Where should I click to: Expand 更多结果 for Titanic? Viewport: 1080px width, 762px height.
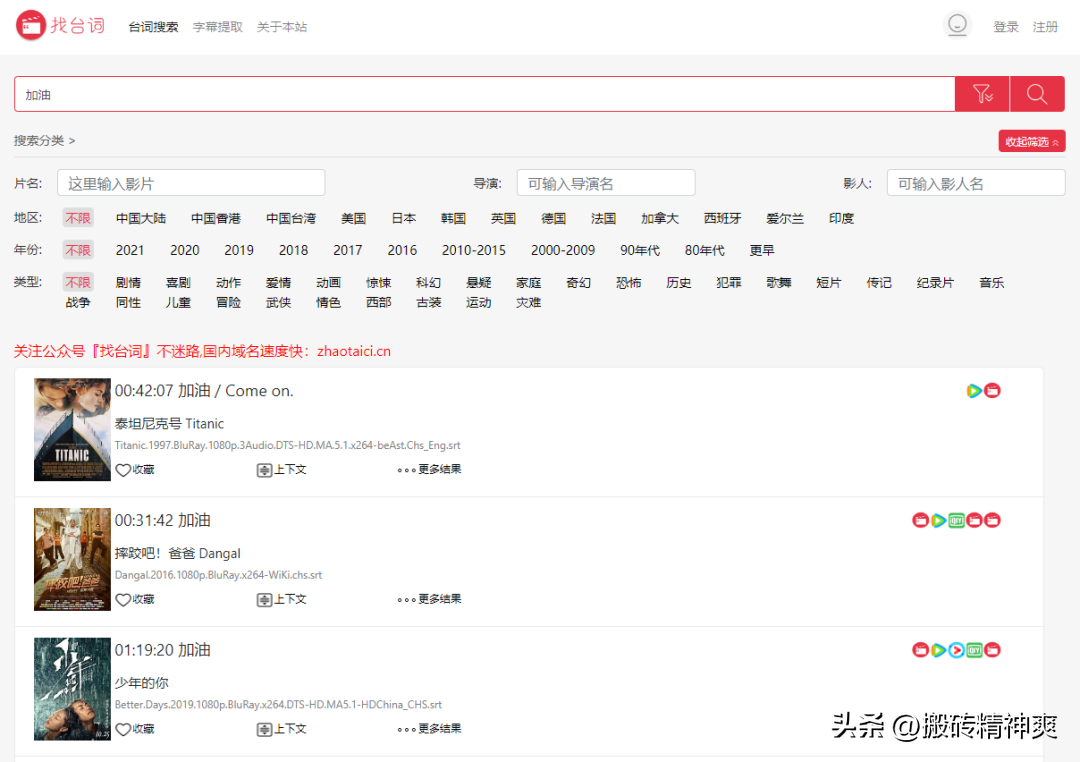429,470
